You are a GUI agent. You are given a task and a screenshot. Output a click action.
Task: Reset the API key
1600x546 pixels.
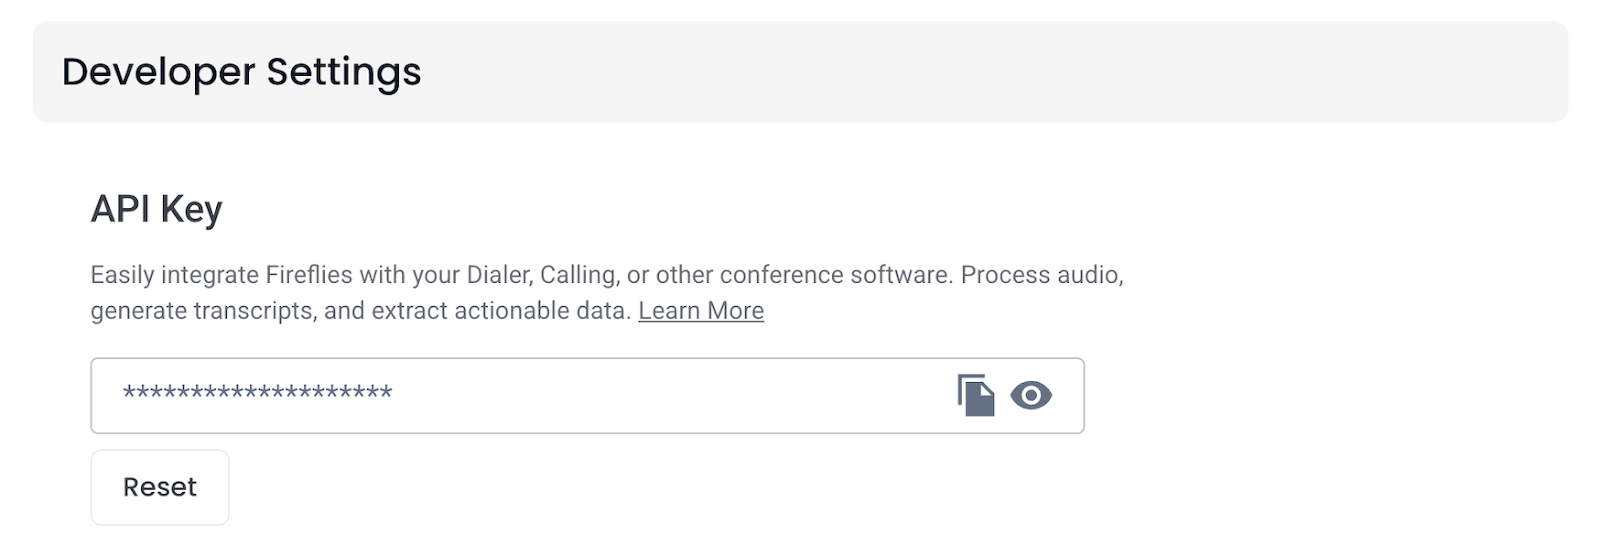click(x=160, y=487)
